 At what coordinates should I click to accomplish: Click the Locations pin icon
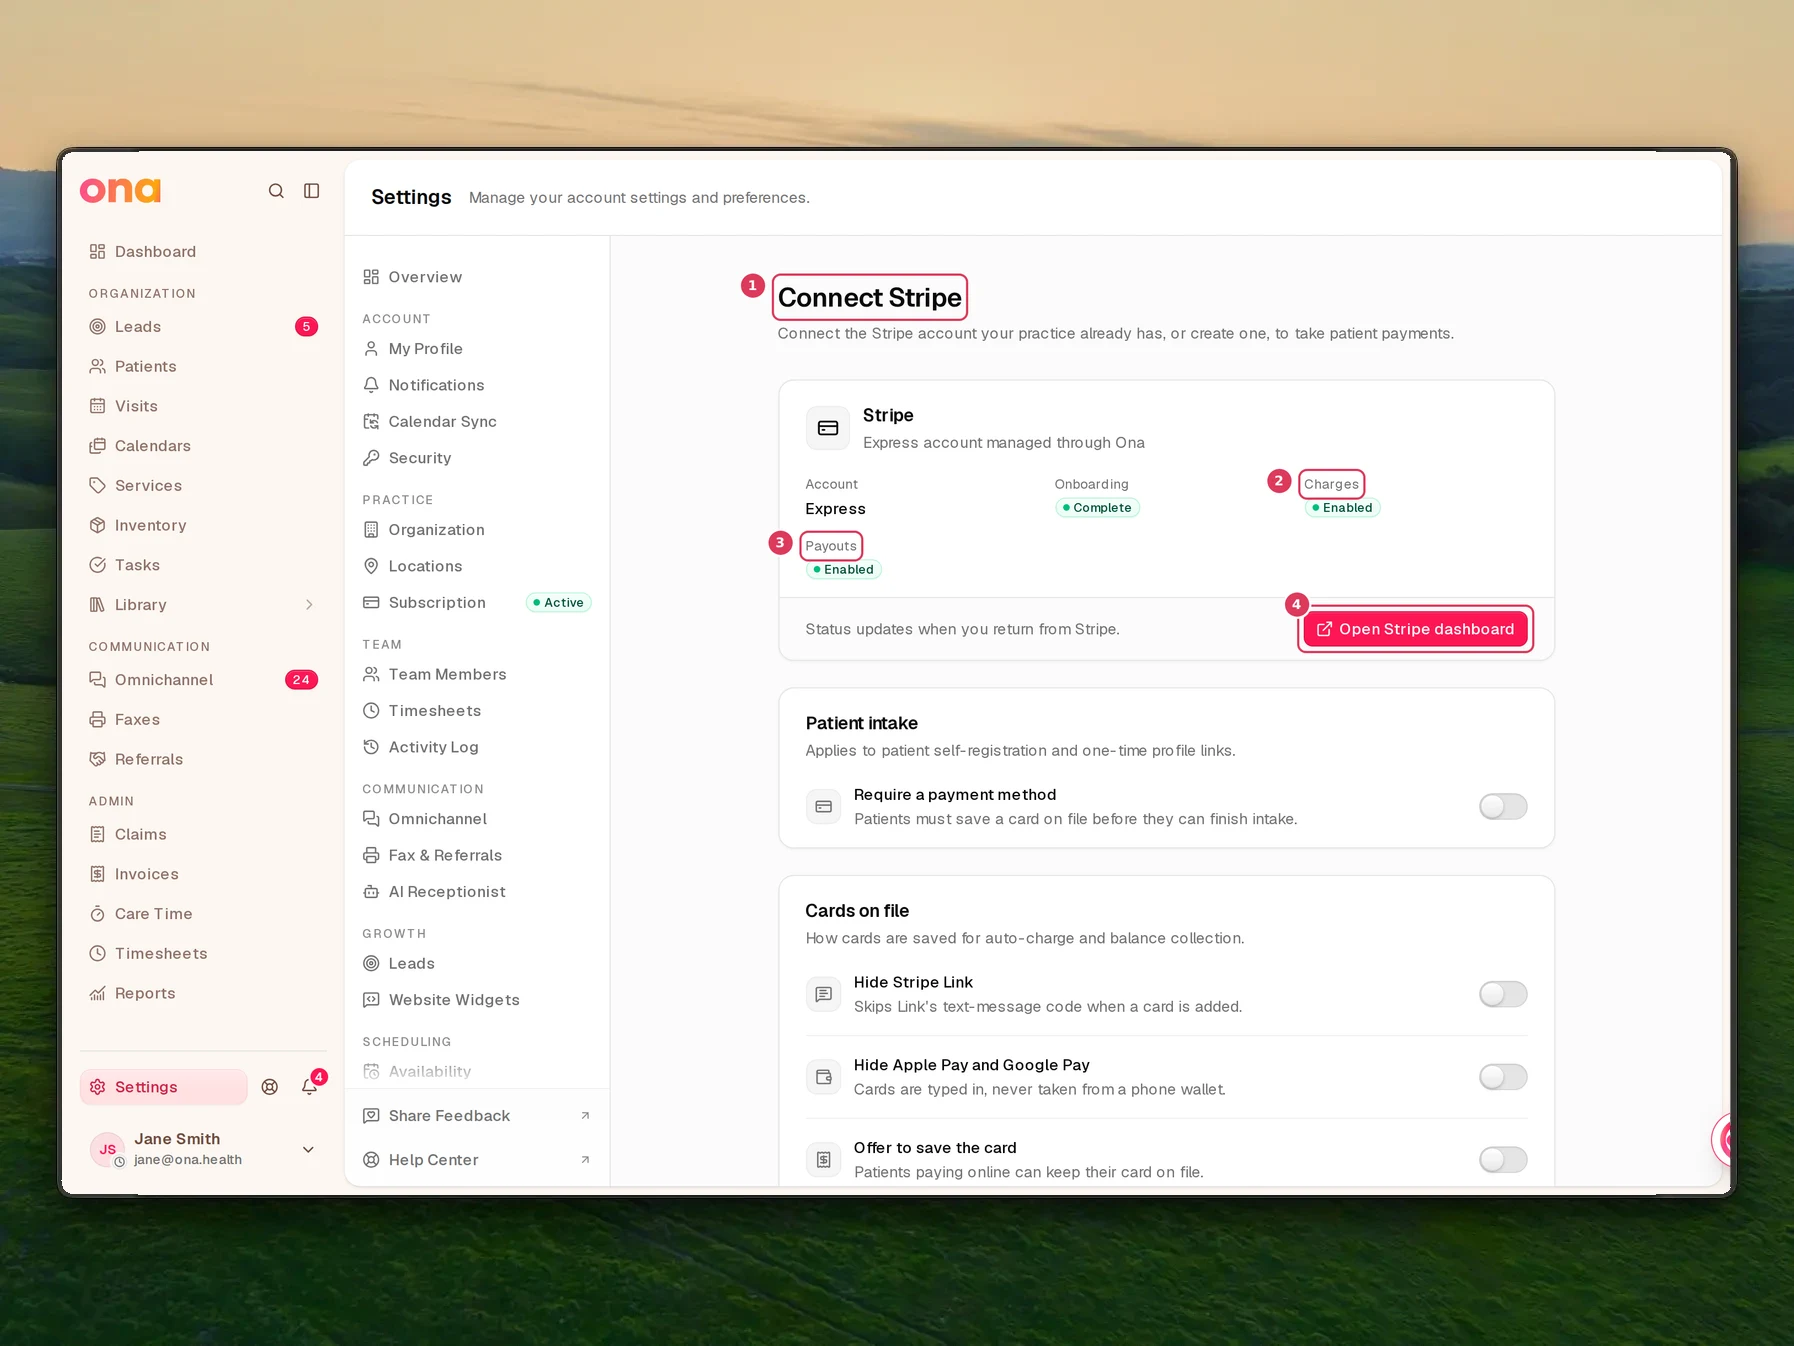pos(371,566)
